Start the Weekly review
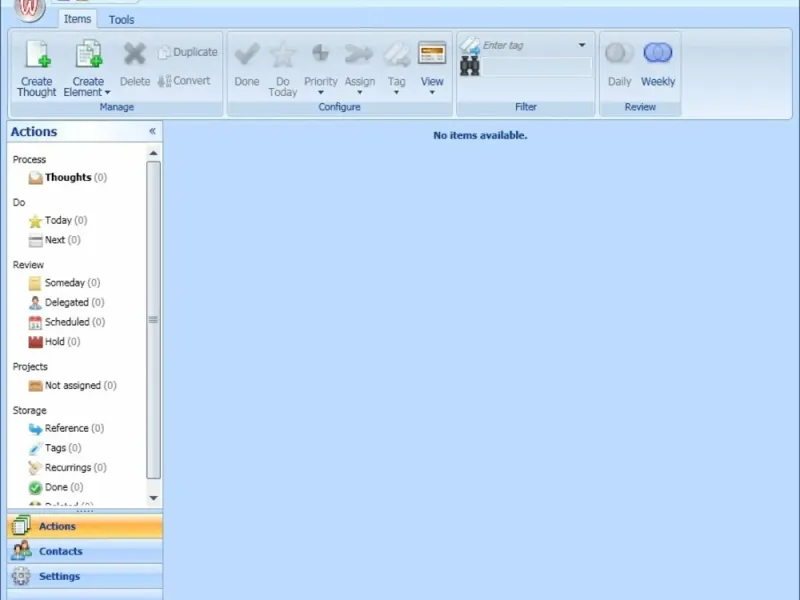 (x=658, y=65)
